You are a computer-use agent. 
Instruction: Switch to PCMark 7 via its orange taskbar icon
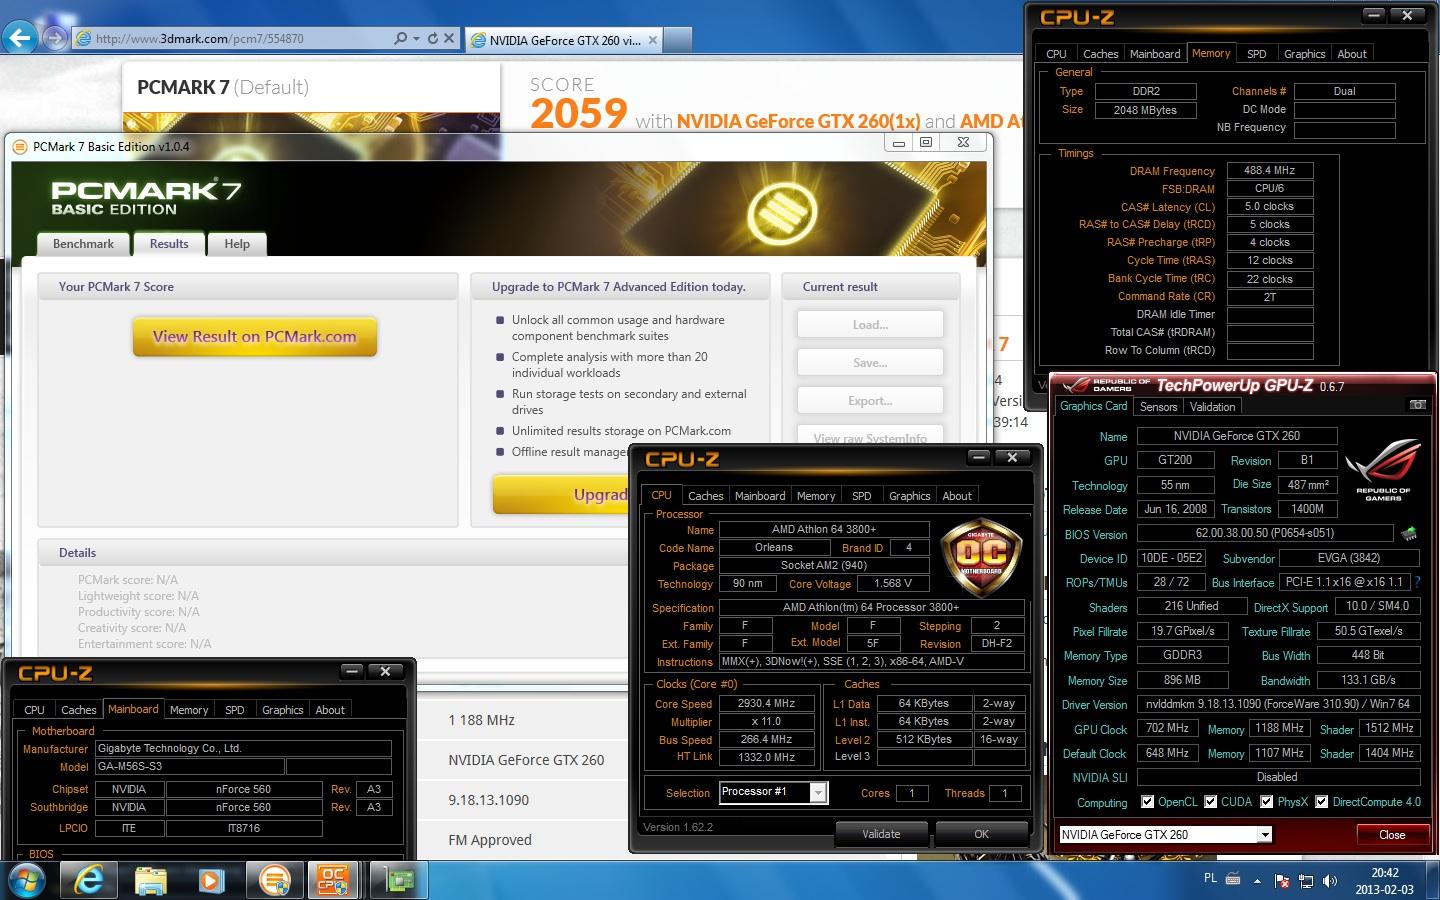coord(273,880)
